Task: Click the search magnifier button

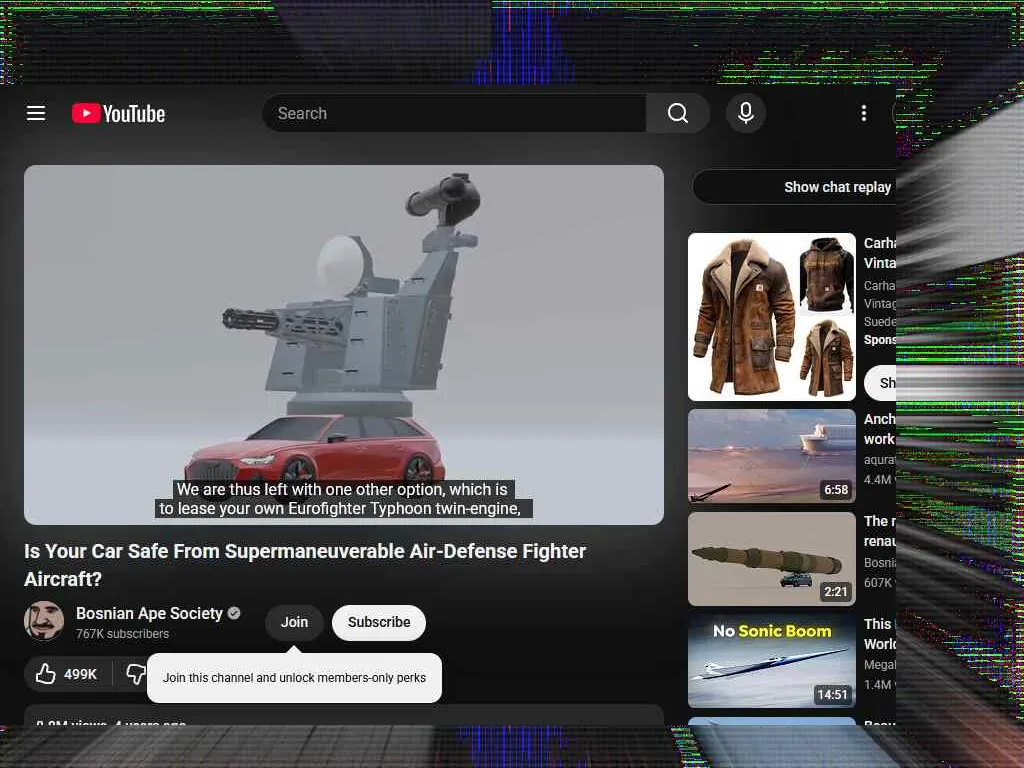Action: point(678,113)
